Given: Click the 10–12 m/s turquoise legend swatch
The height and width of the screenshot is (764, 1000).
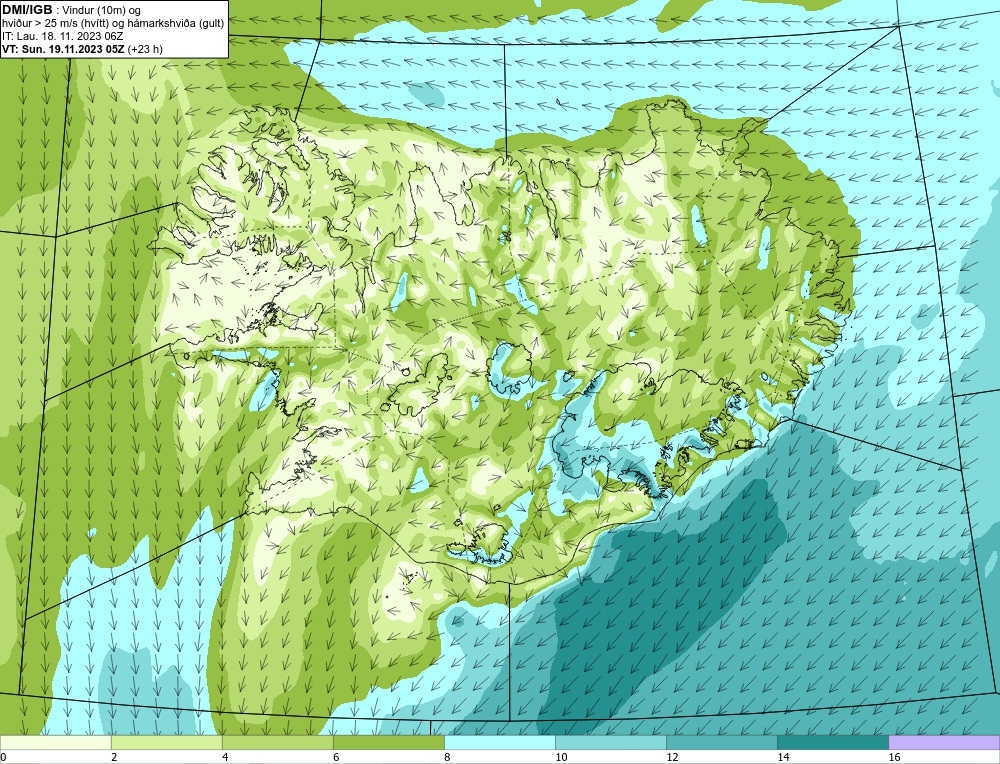Looking at the screenshot, I should [x=610, y=743].
